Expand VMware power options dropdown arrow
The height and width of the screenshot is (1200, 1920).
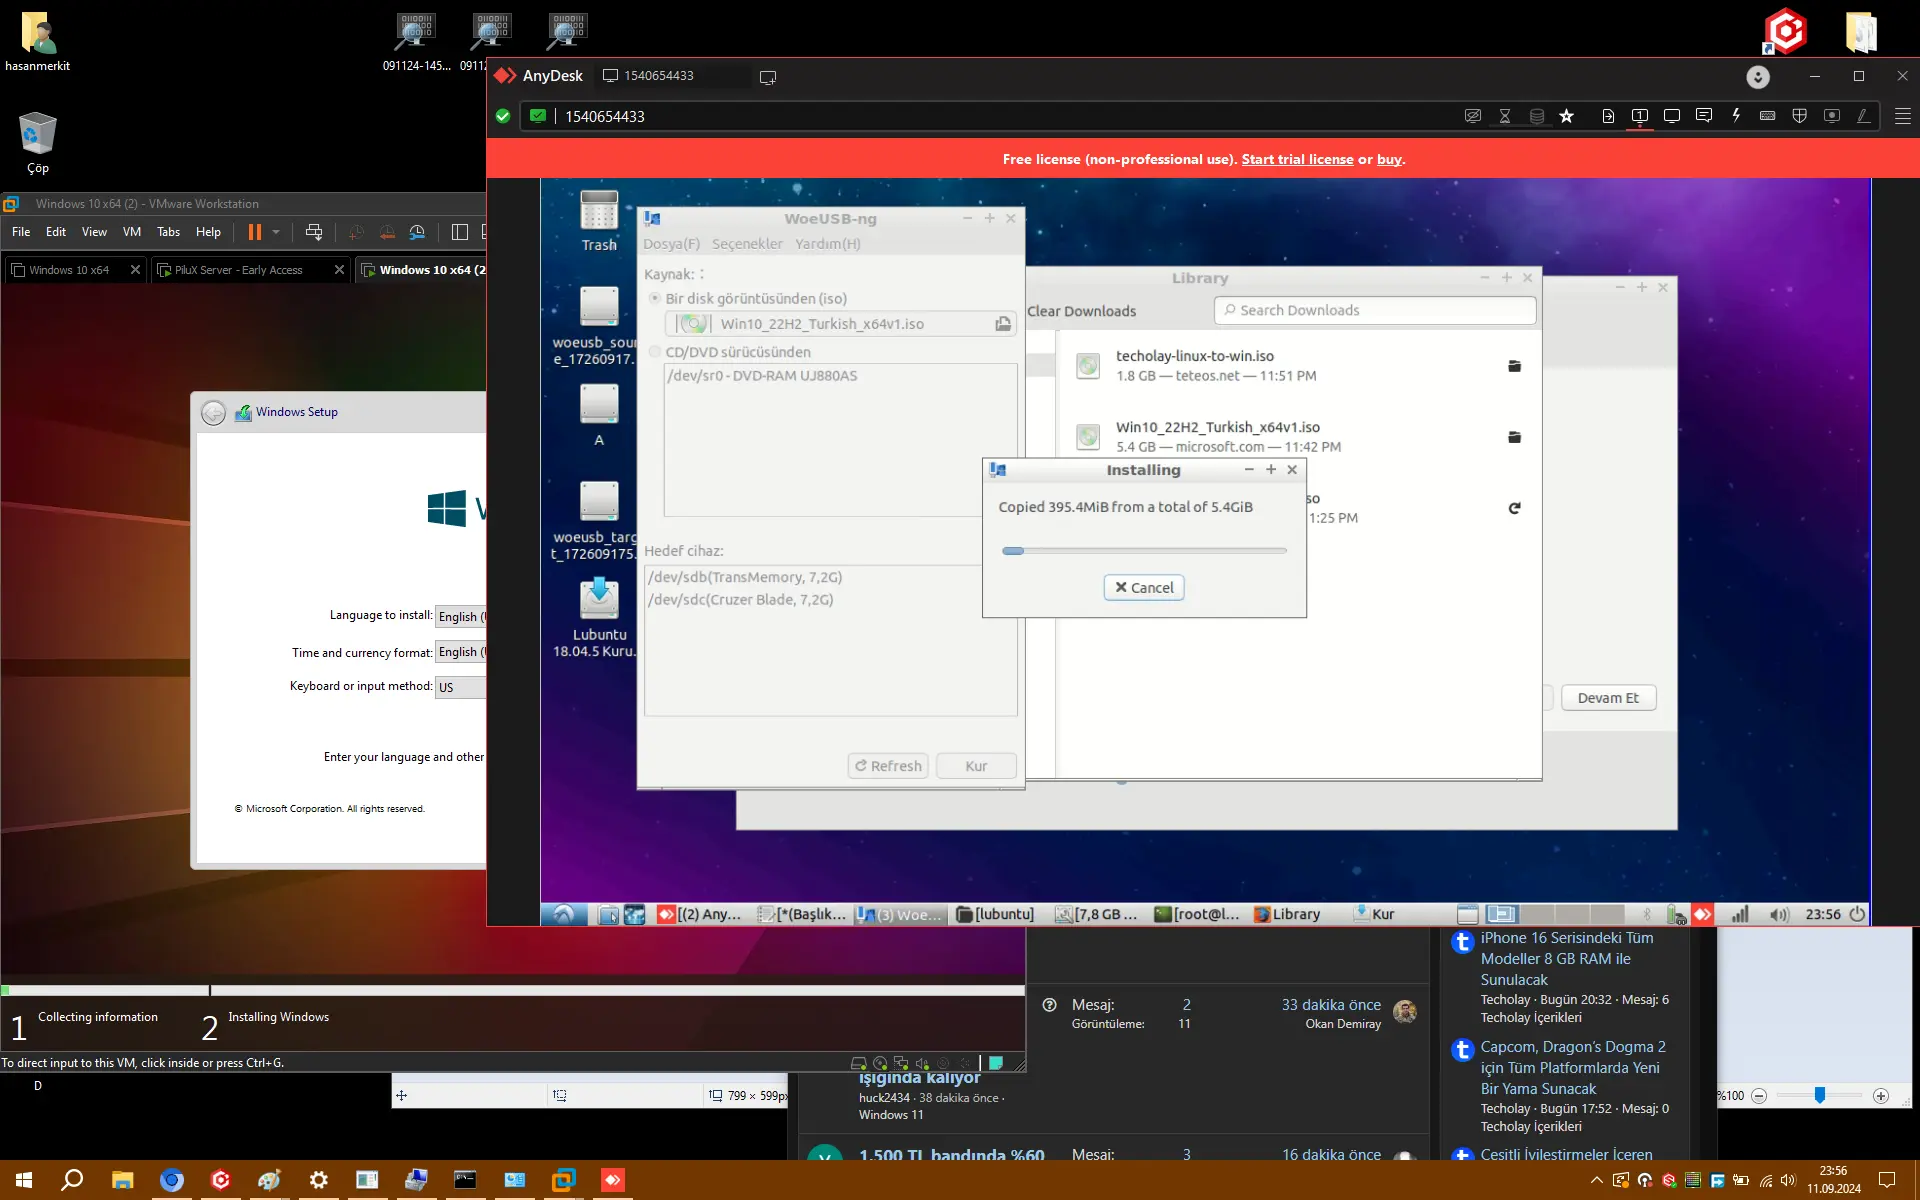tap(276, 232)
